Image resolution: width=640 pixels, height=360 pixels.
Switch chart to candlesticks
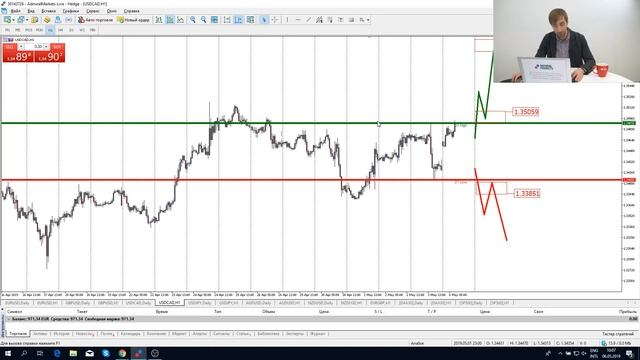coord(170,20)
